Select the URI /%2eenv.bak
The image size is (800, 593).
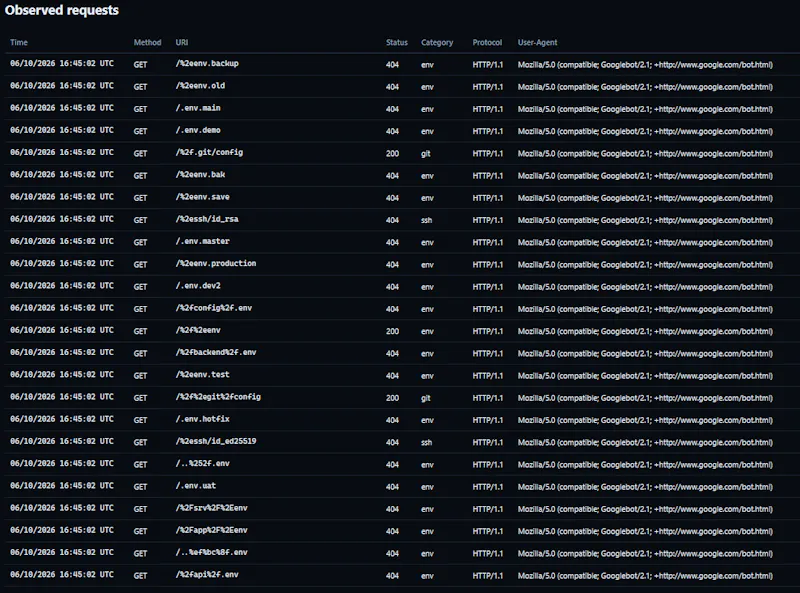point(200,175)
